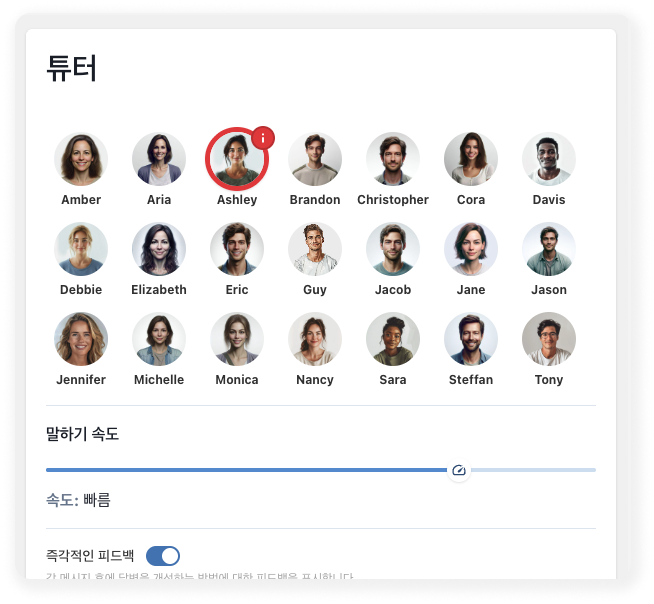
Task: Toggle the 즉각적인 피드백 switch off
Action: (163, 556)
